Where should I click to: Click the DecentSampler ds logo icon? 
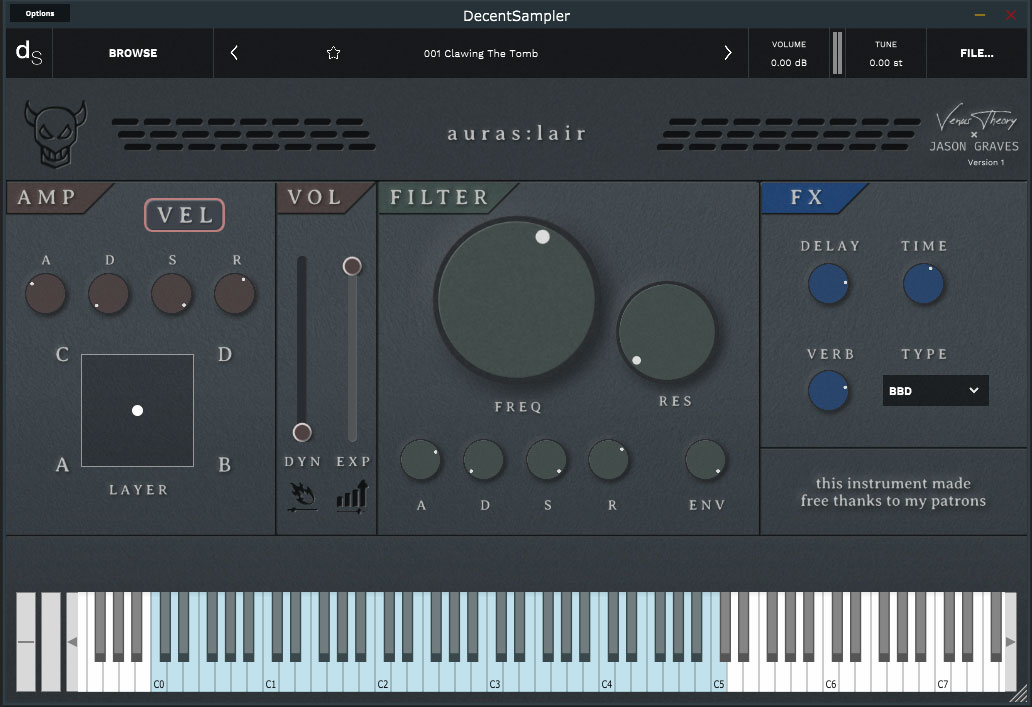(x=29, y=53)
